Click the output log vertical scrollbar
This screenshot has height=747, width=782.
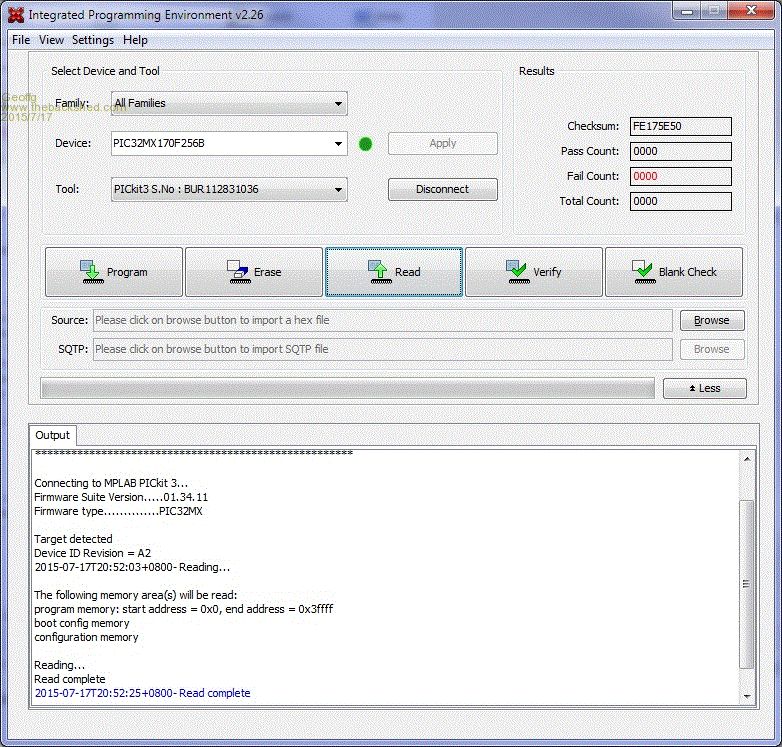click(x=746, y=580)
